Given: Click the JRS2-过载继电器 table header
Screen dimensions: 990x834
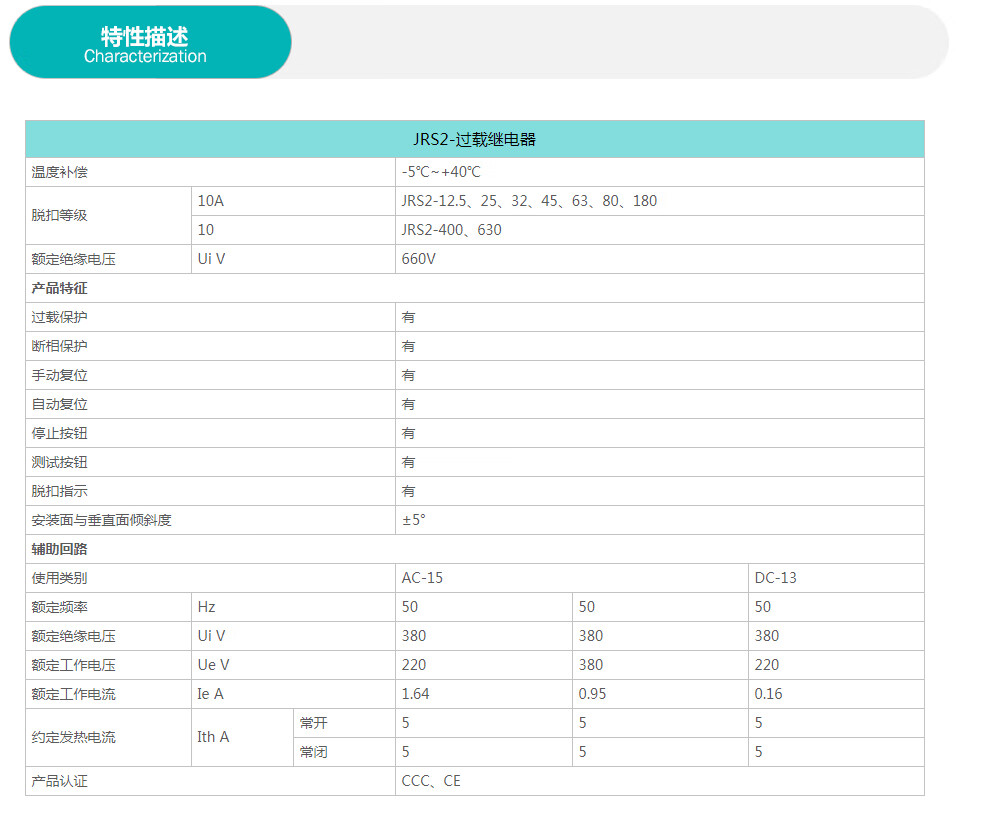Looking at the screenshot, I should (x=474, y=139).
